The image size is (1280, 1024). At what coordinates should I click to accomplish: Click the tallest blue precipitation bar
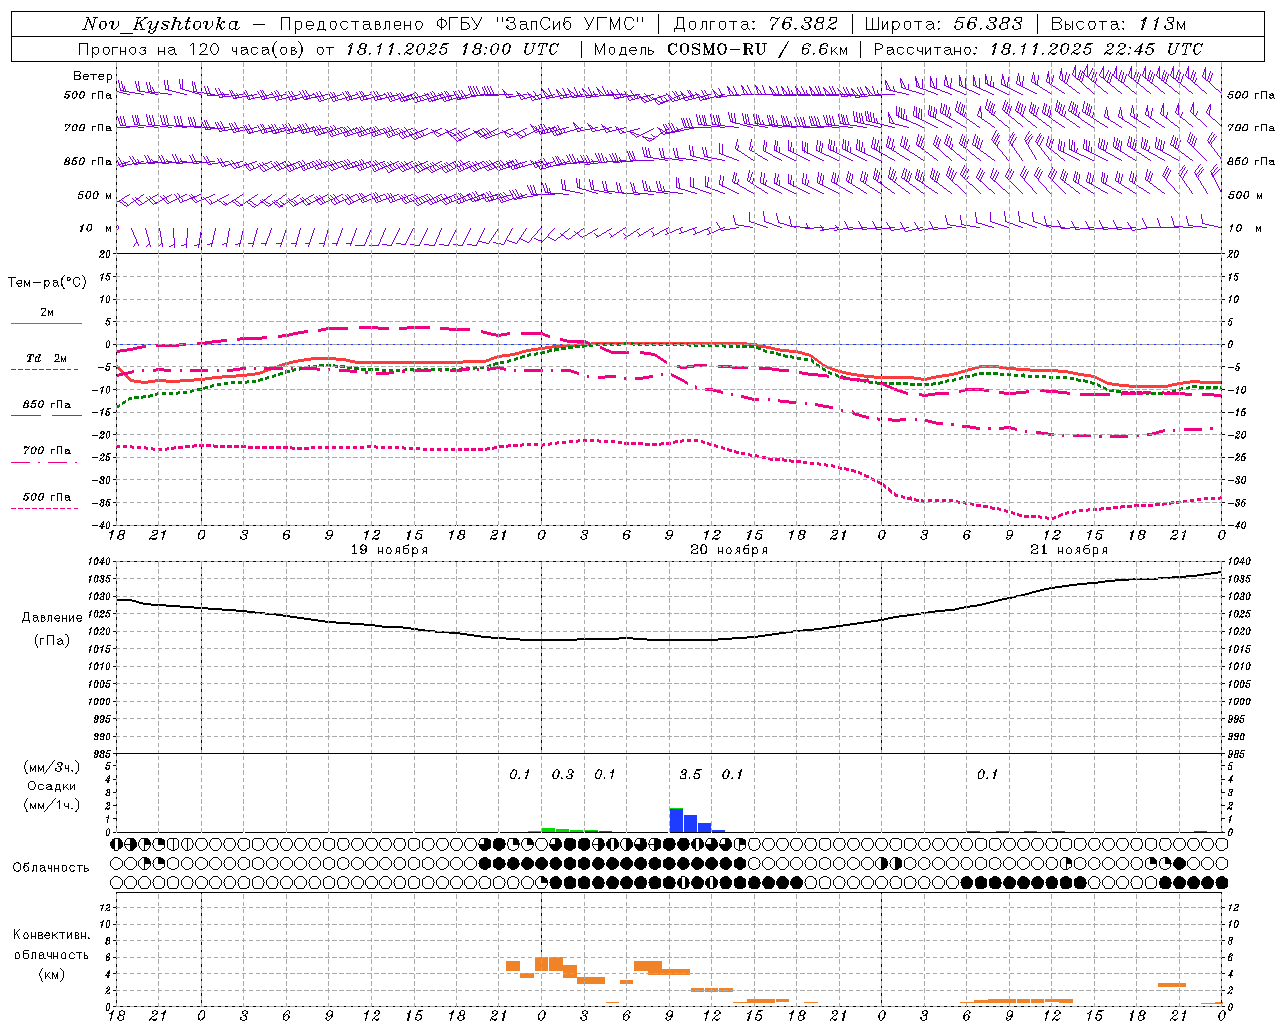point(676,820)
